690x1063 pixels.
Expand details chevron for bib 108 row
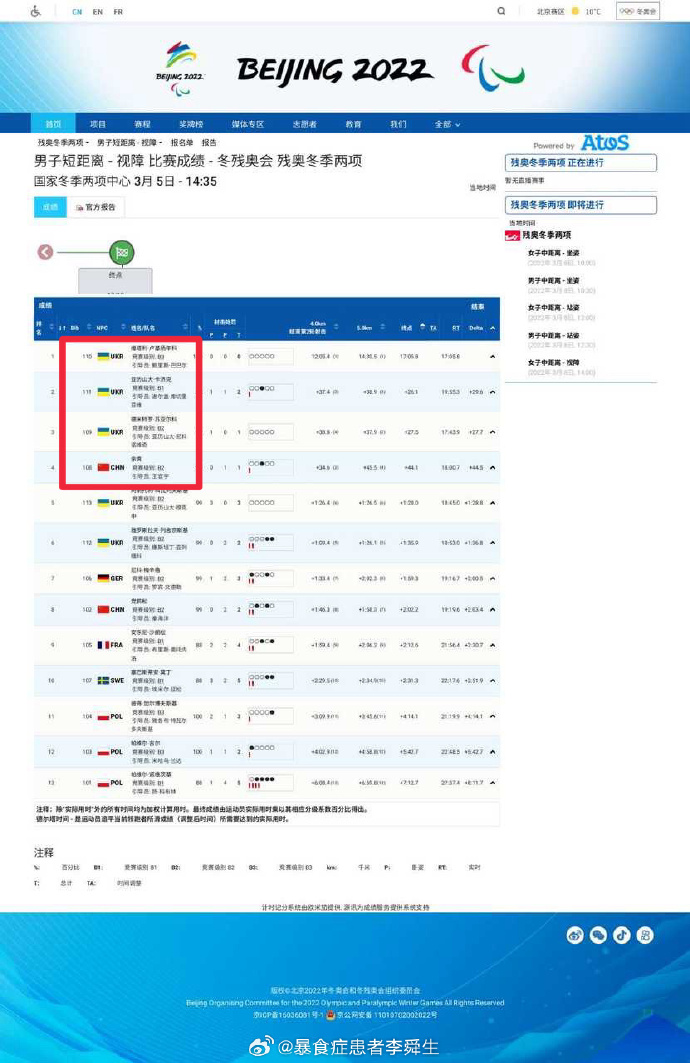tap(493, 468)
